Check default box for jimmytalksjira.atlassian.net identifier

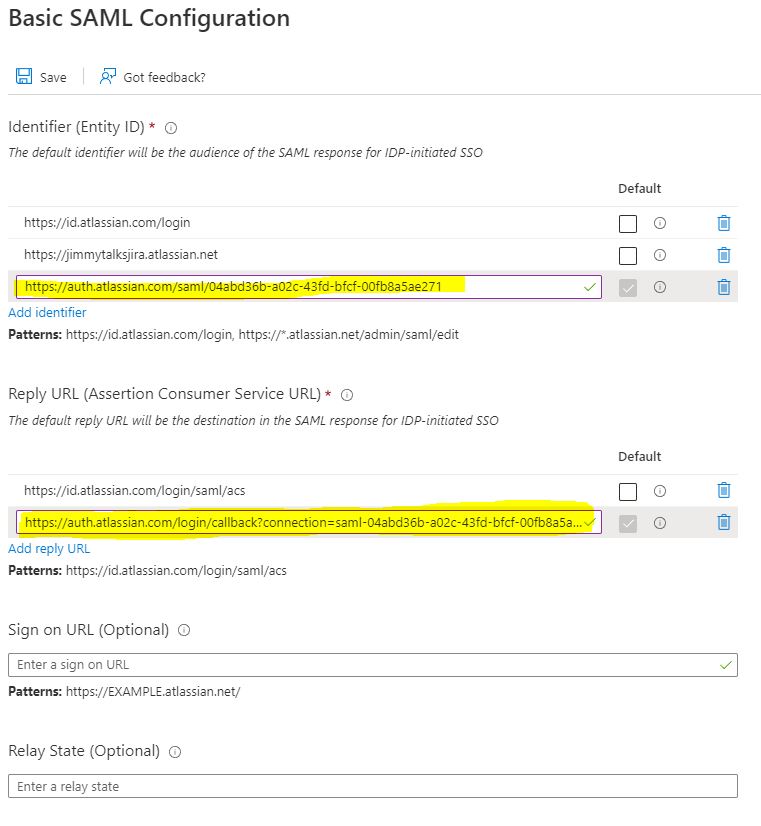click(x=628, y=255)
